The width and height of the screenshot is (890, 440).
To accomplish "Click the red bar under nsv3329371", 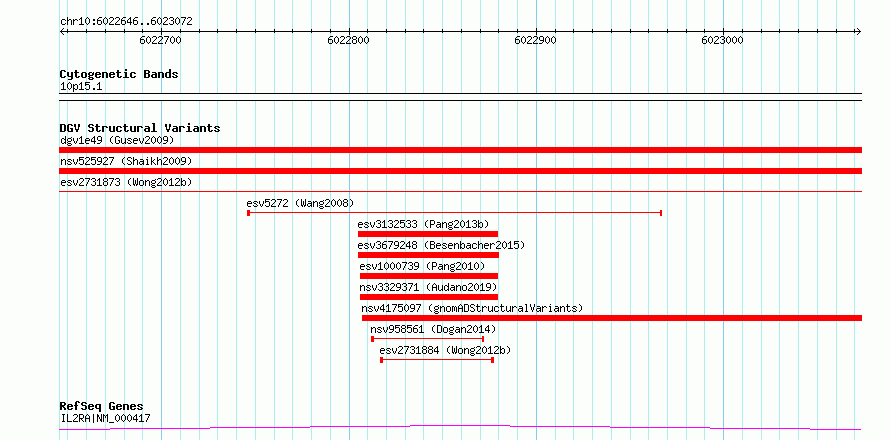I will coord(429,297).
